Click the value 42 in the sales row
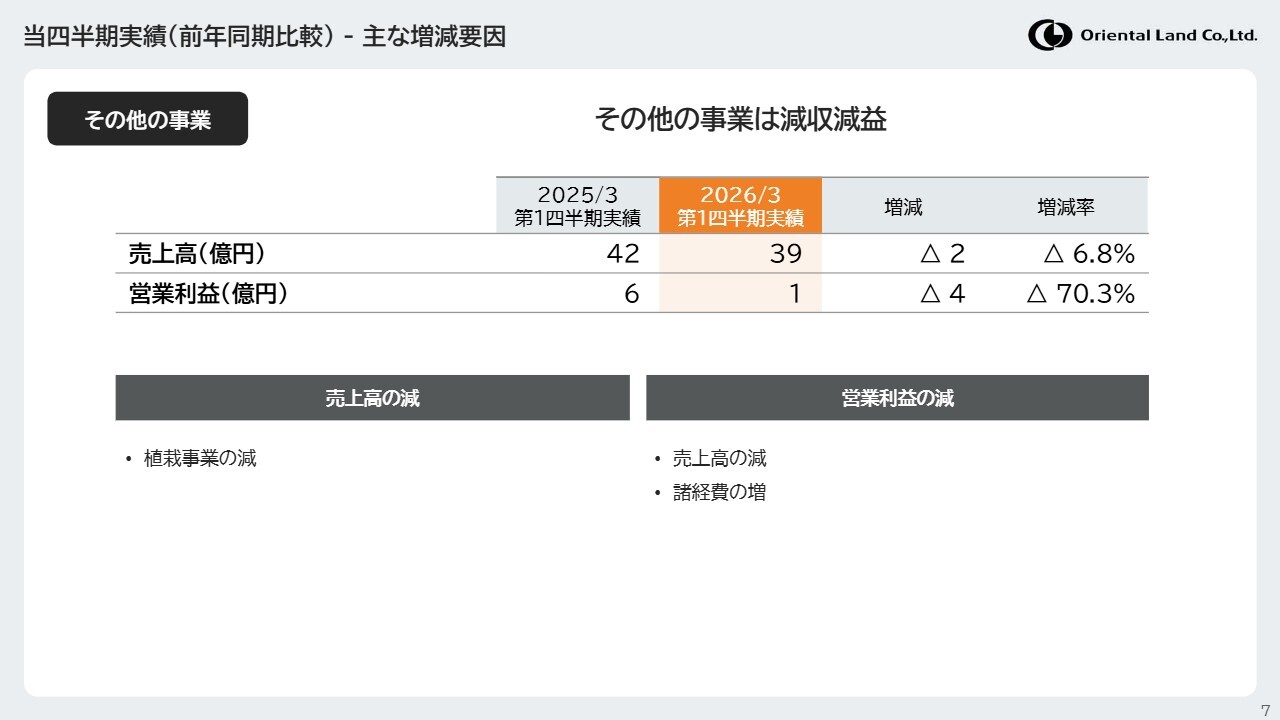1280x720 pixels. pyautogui.click(x=622, y=254)
